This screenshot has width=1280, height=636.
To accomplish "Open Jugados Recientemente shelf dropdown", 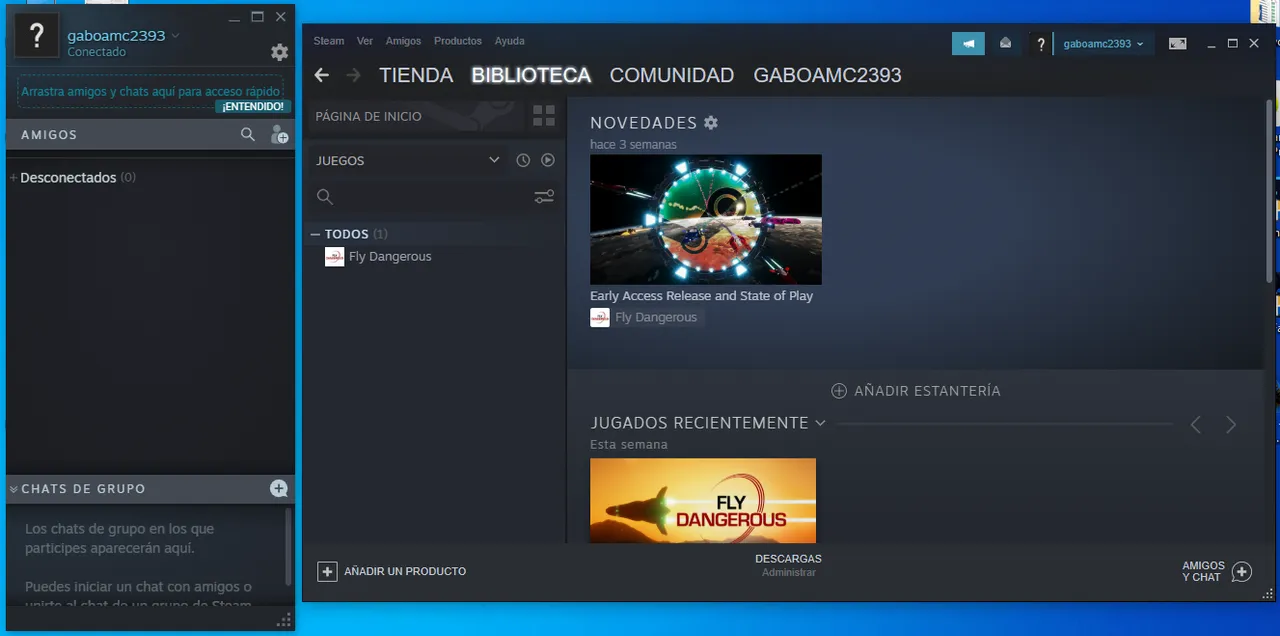I will click(820, 423).
